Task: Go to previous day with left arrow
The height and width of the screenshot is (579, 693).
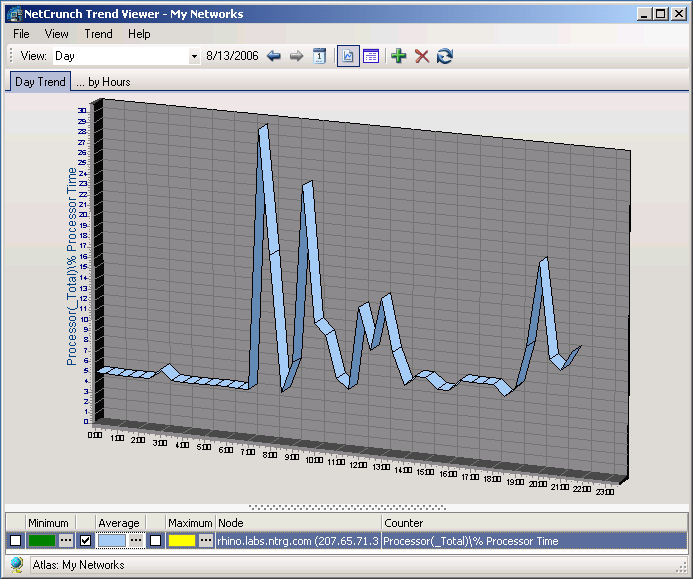Action: 274,56
